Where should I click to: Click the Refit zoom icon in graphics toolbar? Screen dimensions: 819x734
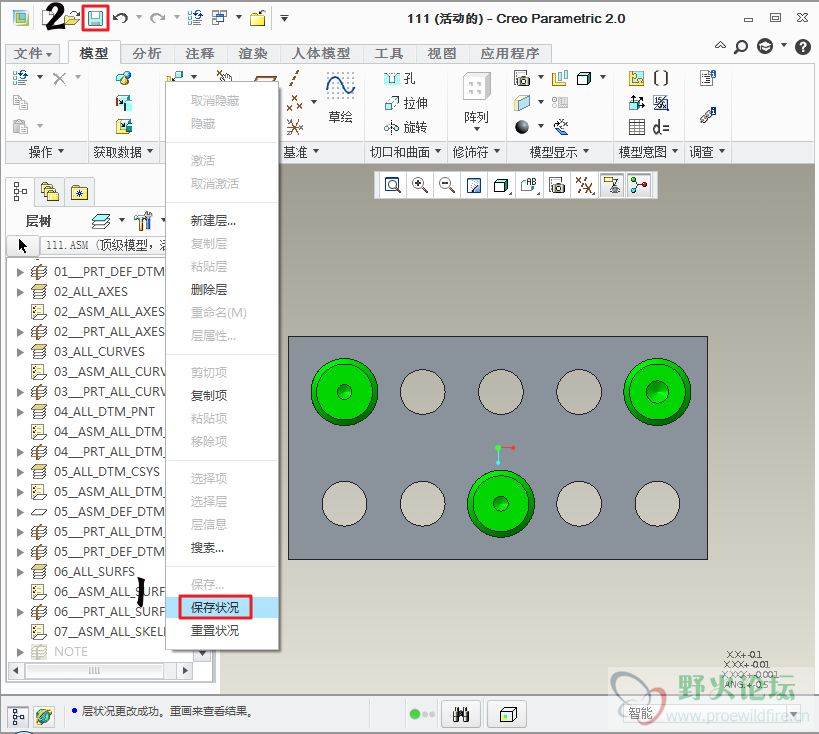[x=392, y=185]
